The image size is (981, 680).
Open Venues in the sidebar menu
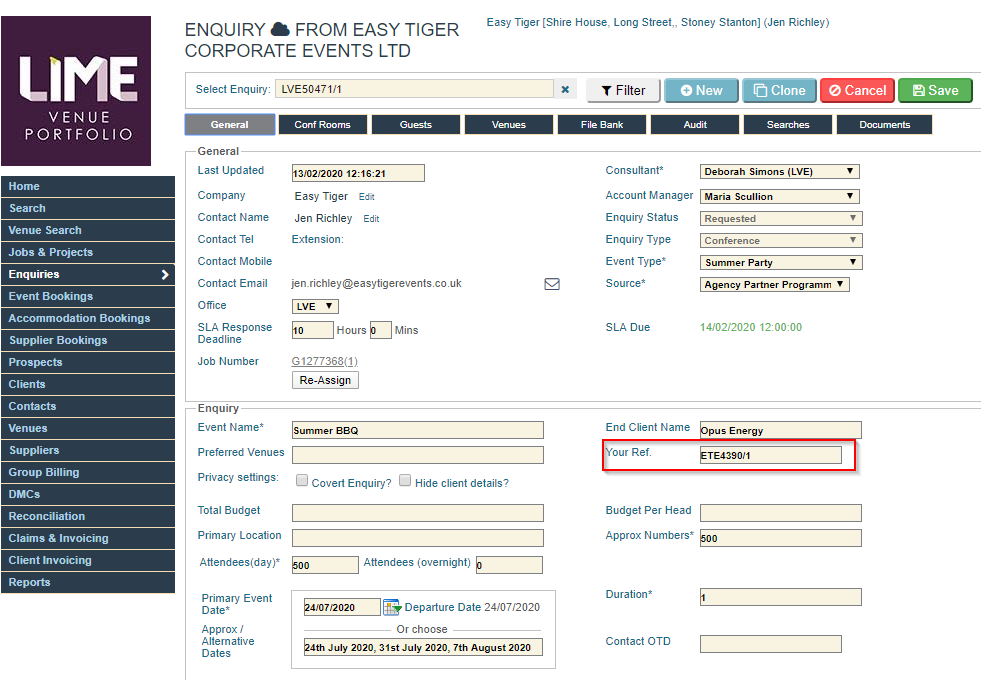click(x=88, y=429)
